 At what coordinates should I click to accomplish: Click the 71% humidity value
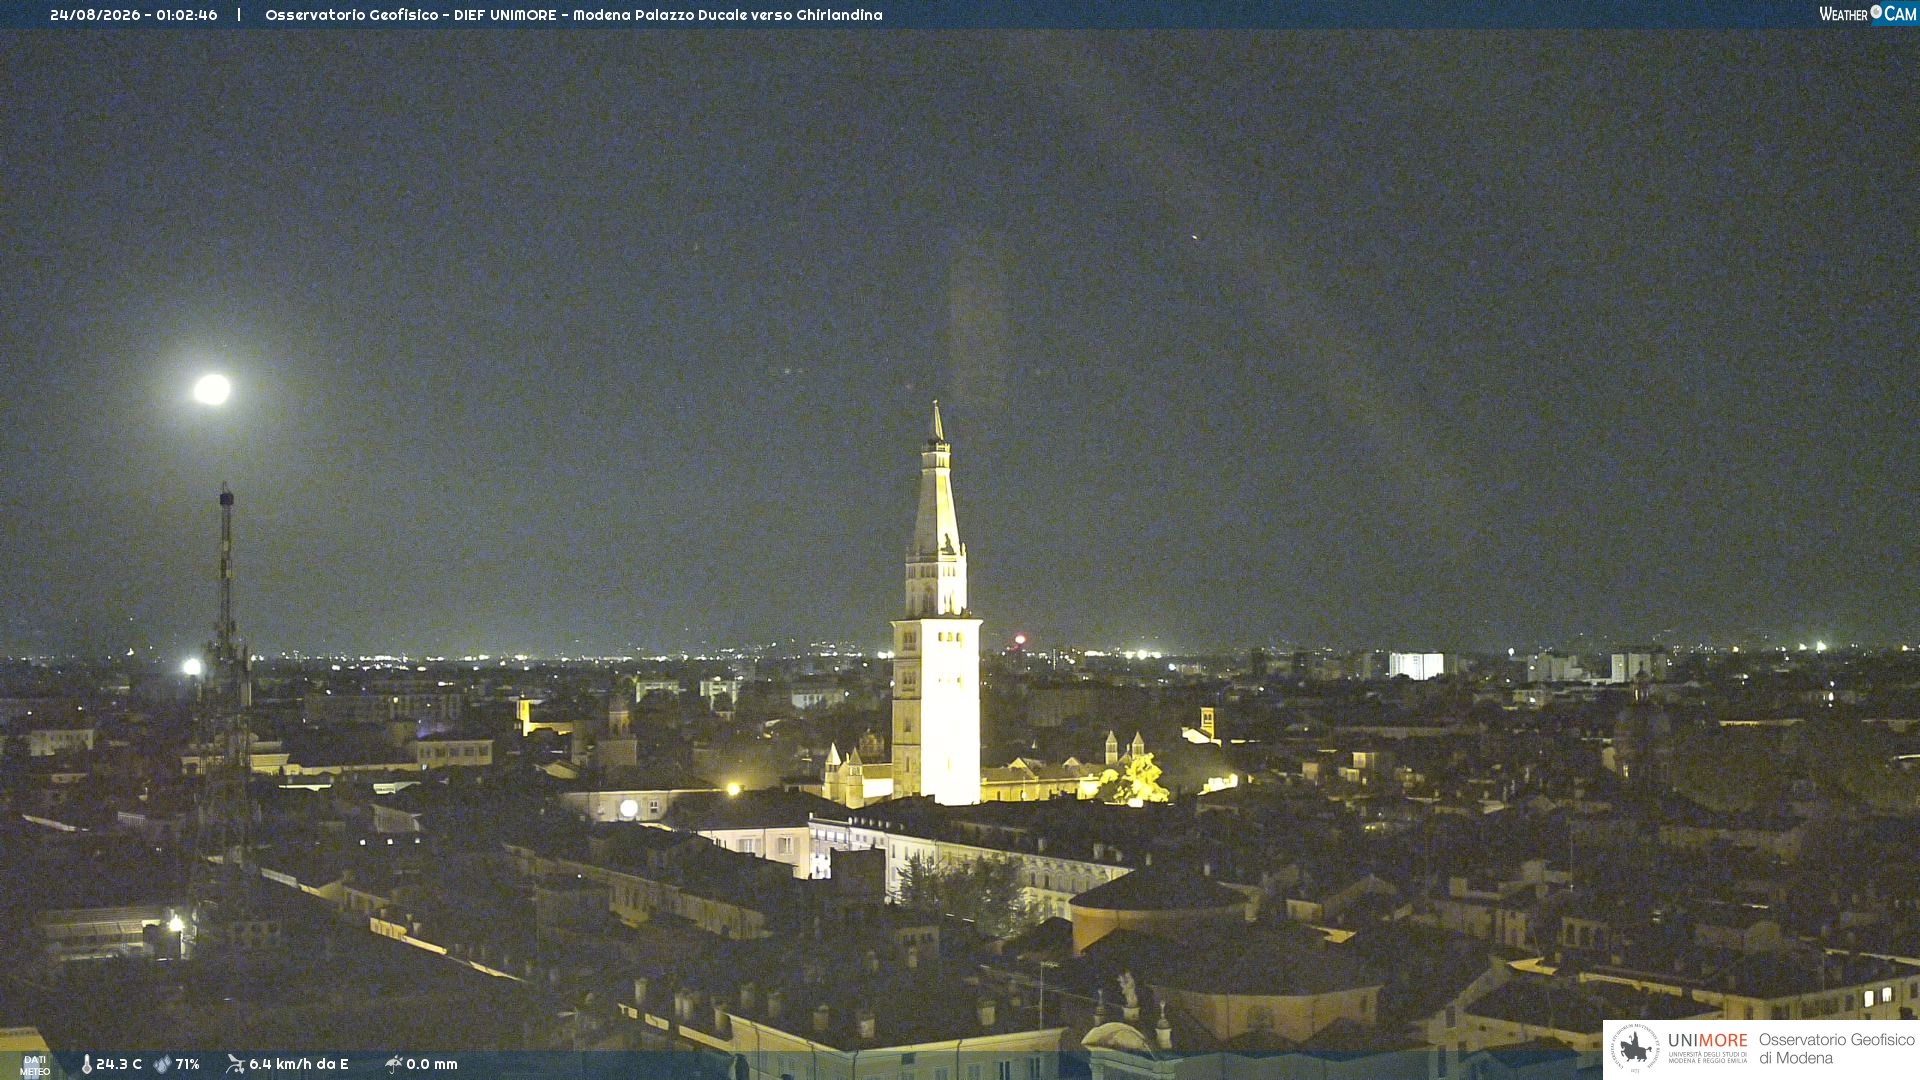(188, 1064)
